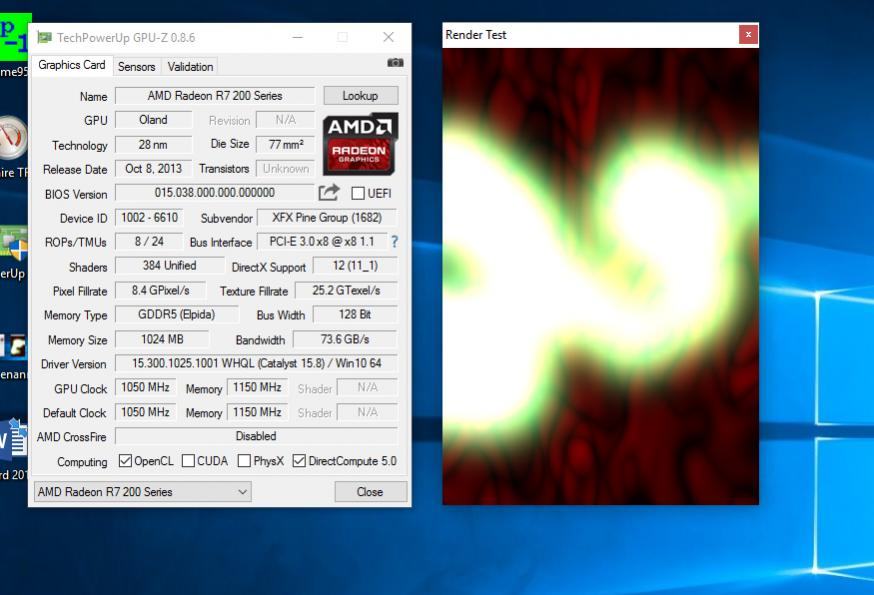This screenshot has width=874, height=595.
Task: Click Bus Interface PCI-E 3.0 x8 value
Action: (322, 241)
